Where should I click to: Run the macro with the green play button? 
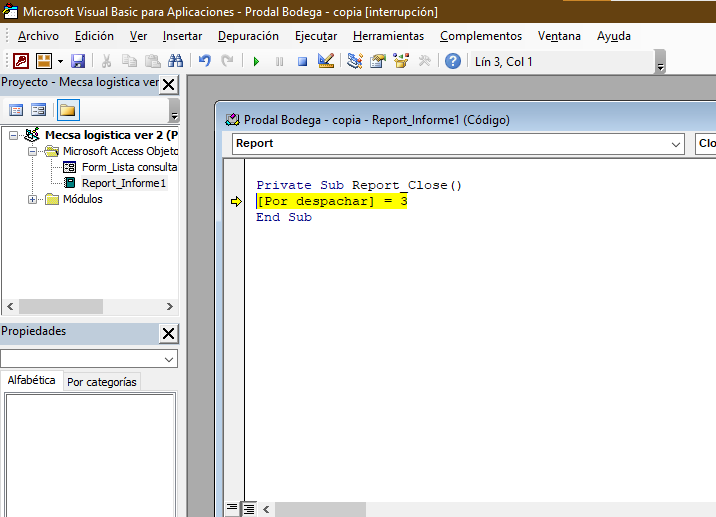tap(256, 61)
